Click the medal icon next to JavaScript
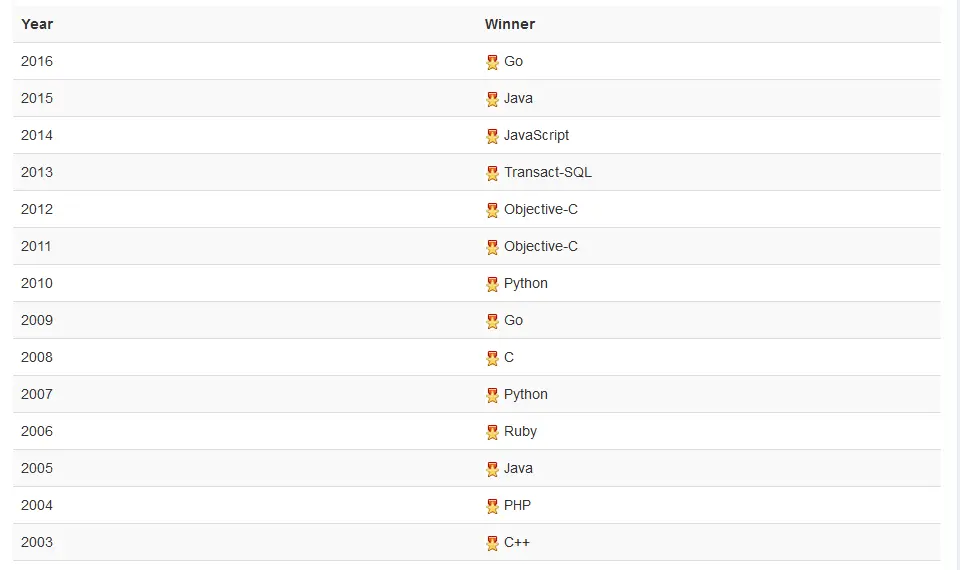This screenshot has height=570, width=960. pos(492,136)
